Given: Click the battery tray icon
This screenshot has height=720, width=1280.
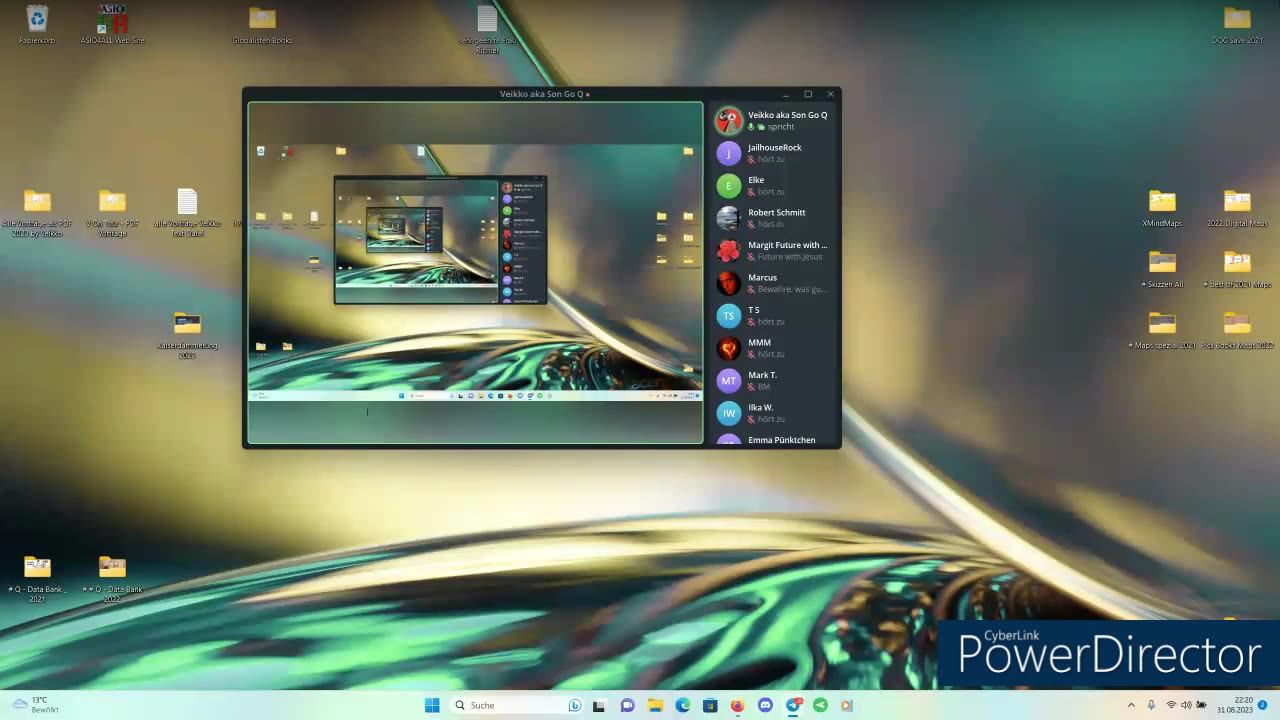Looking at the screenshot, I should point(1201,705).
